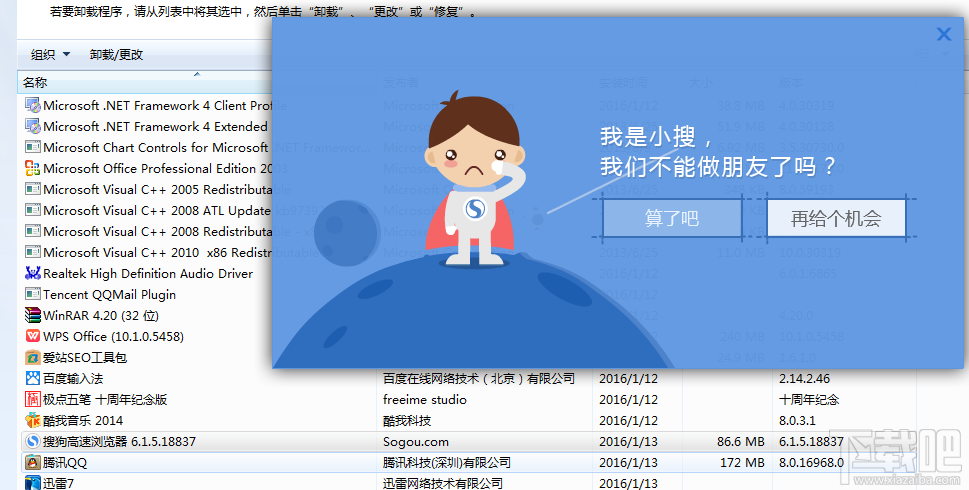Select 极点五笔 十周年纪念版 program name

pyautogui.click(x=105, y=400)
